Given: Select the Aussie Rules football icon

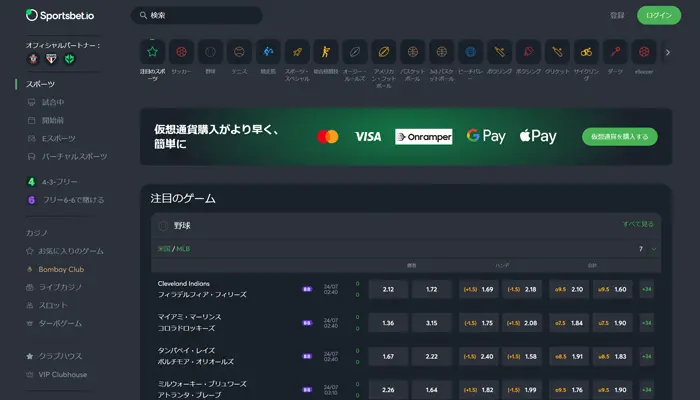Looking at the screenshot, I should (x=355, y=52).
